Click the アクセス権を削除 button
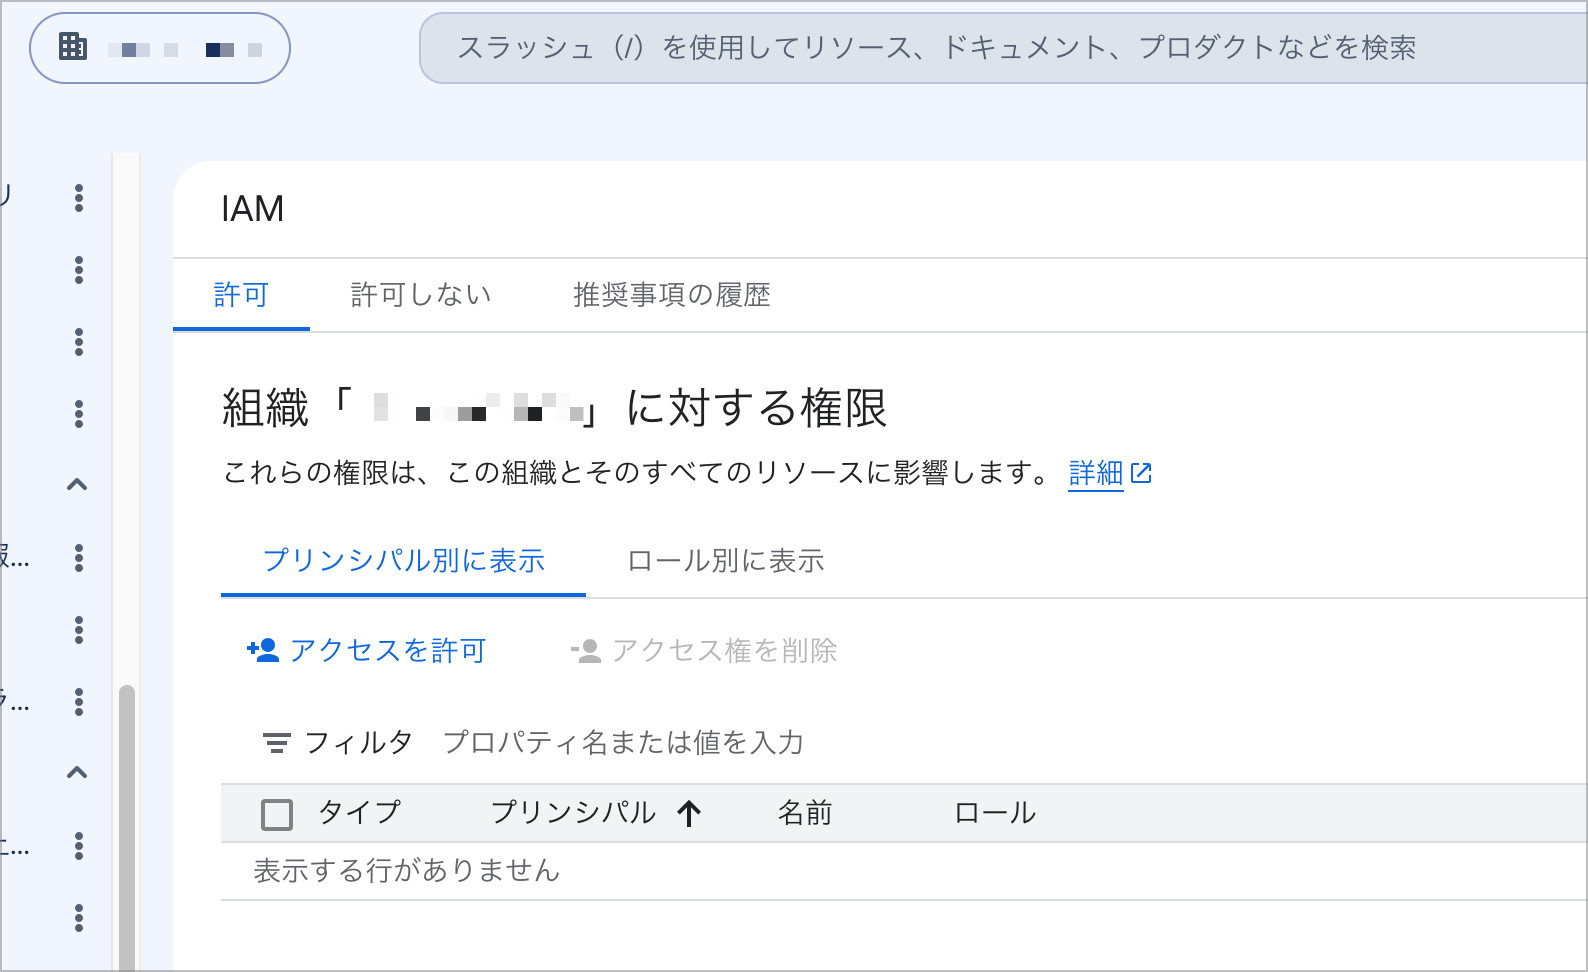Image resolution: width=1588 pixels, height=972 pixels. [703, 651]
